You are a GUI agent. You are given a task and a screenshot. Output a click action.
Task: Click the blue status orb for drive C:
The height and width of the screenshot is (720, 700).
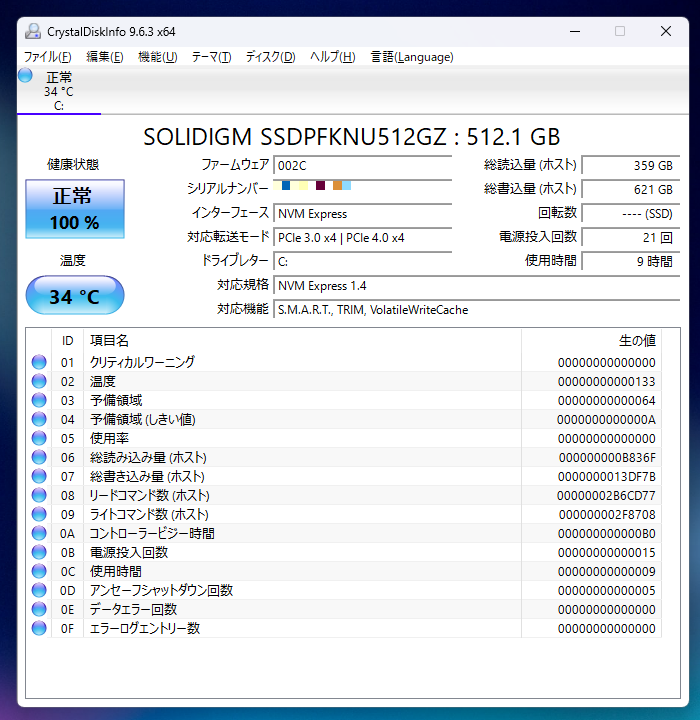25,75
